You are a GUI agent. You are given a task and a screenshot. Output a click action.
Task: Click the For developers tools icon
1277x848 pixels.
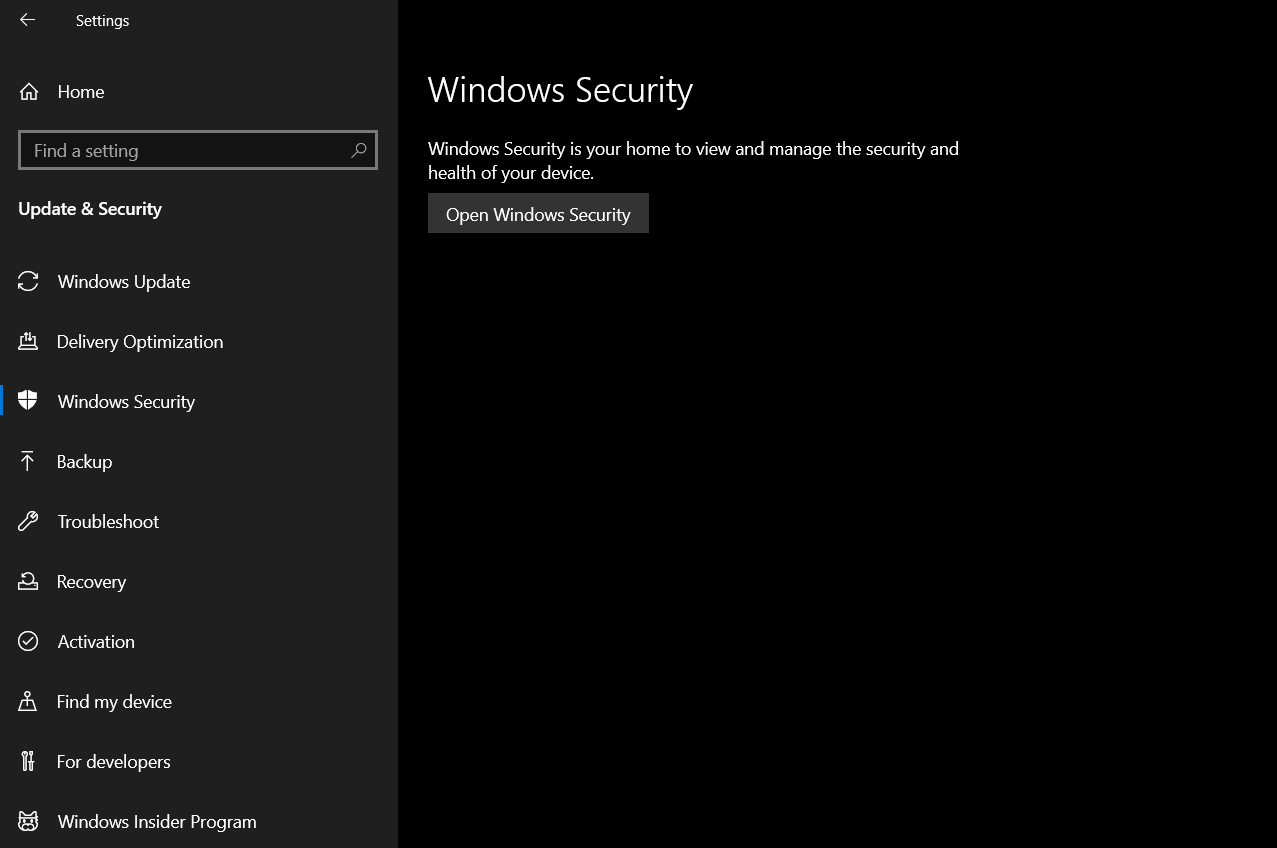pos(28,761)
